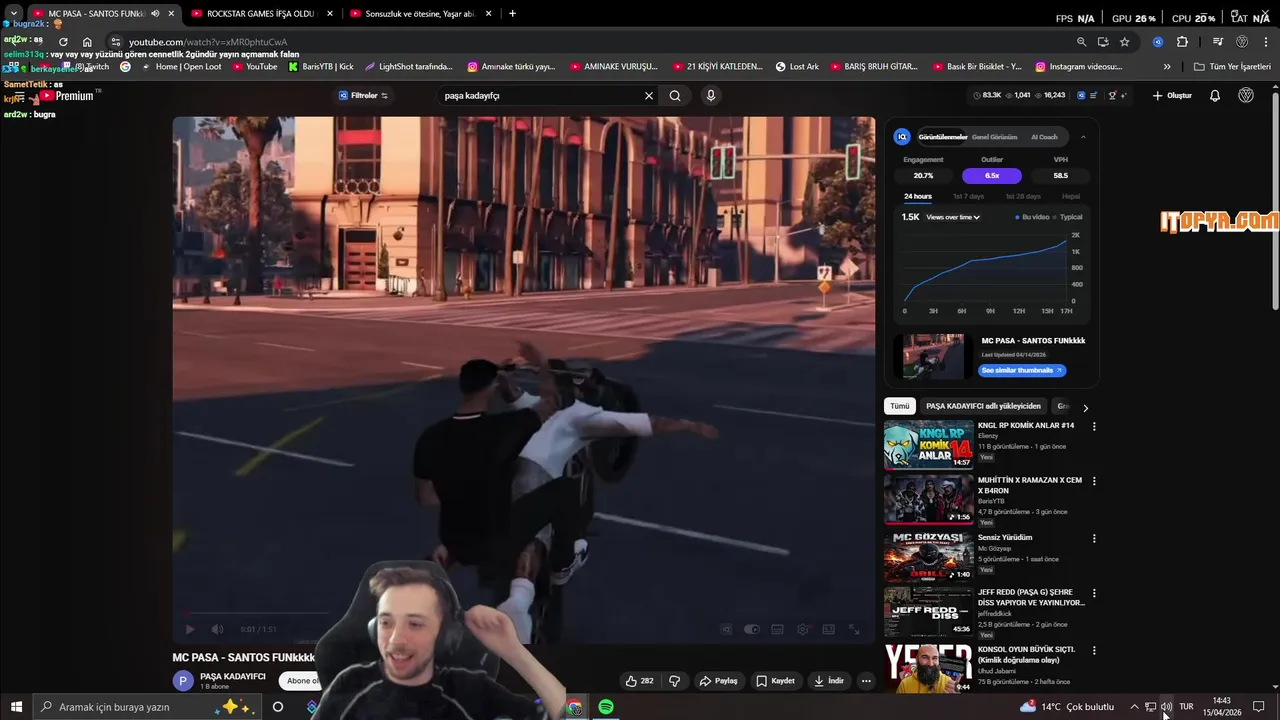Search with the magnifier button

[675, 96]
